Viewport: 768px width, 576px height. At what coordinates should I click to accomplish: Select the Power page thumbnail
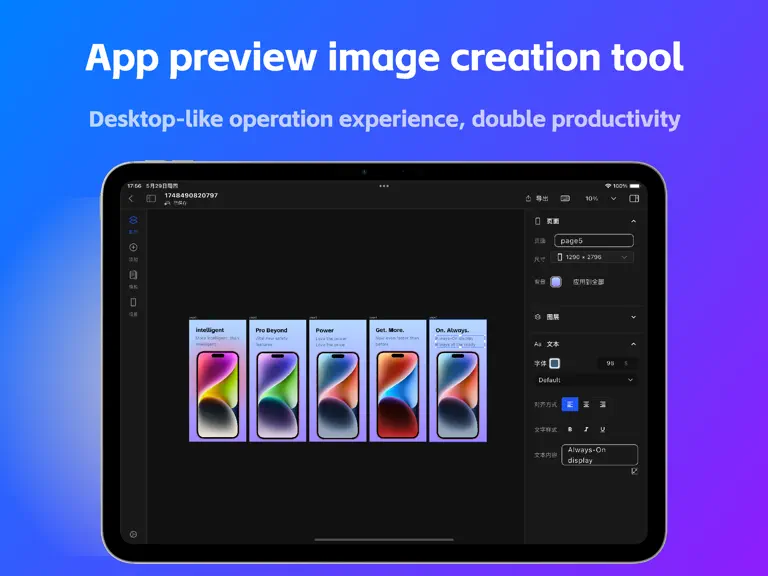click(x=338, y=381)
